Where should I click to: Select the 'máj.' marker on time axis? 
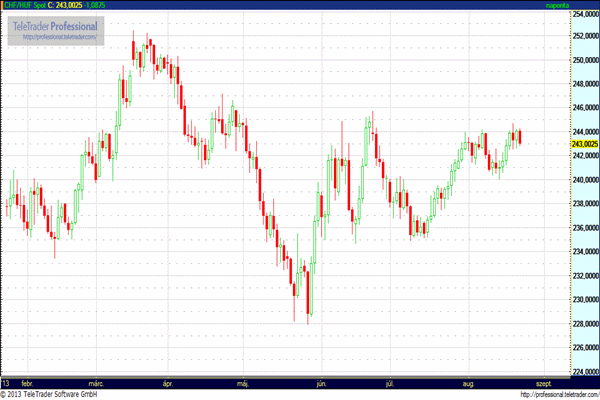(x=243, y=383)
